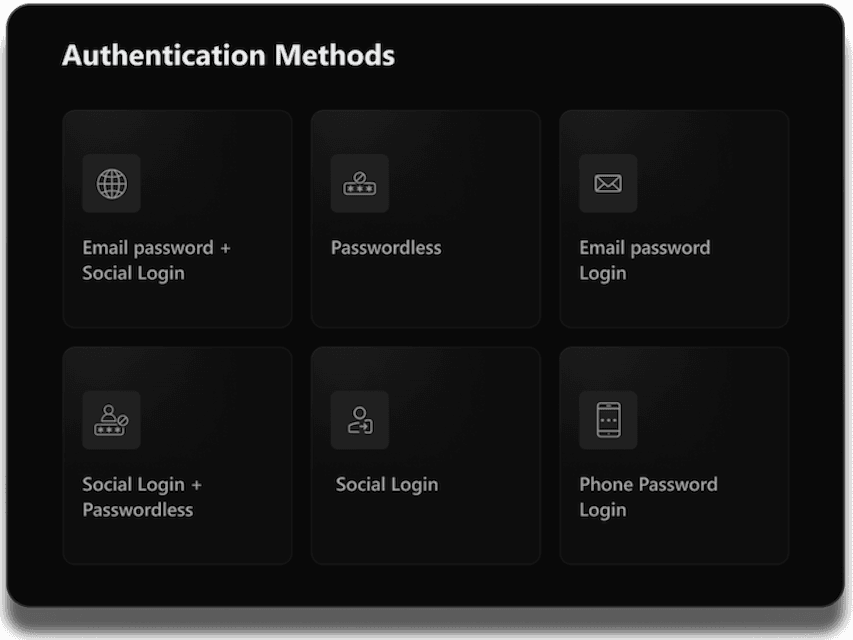
Task: Open the Social Login + Passwordless option
Action: tap(177, 455)
